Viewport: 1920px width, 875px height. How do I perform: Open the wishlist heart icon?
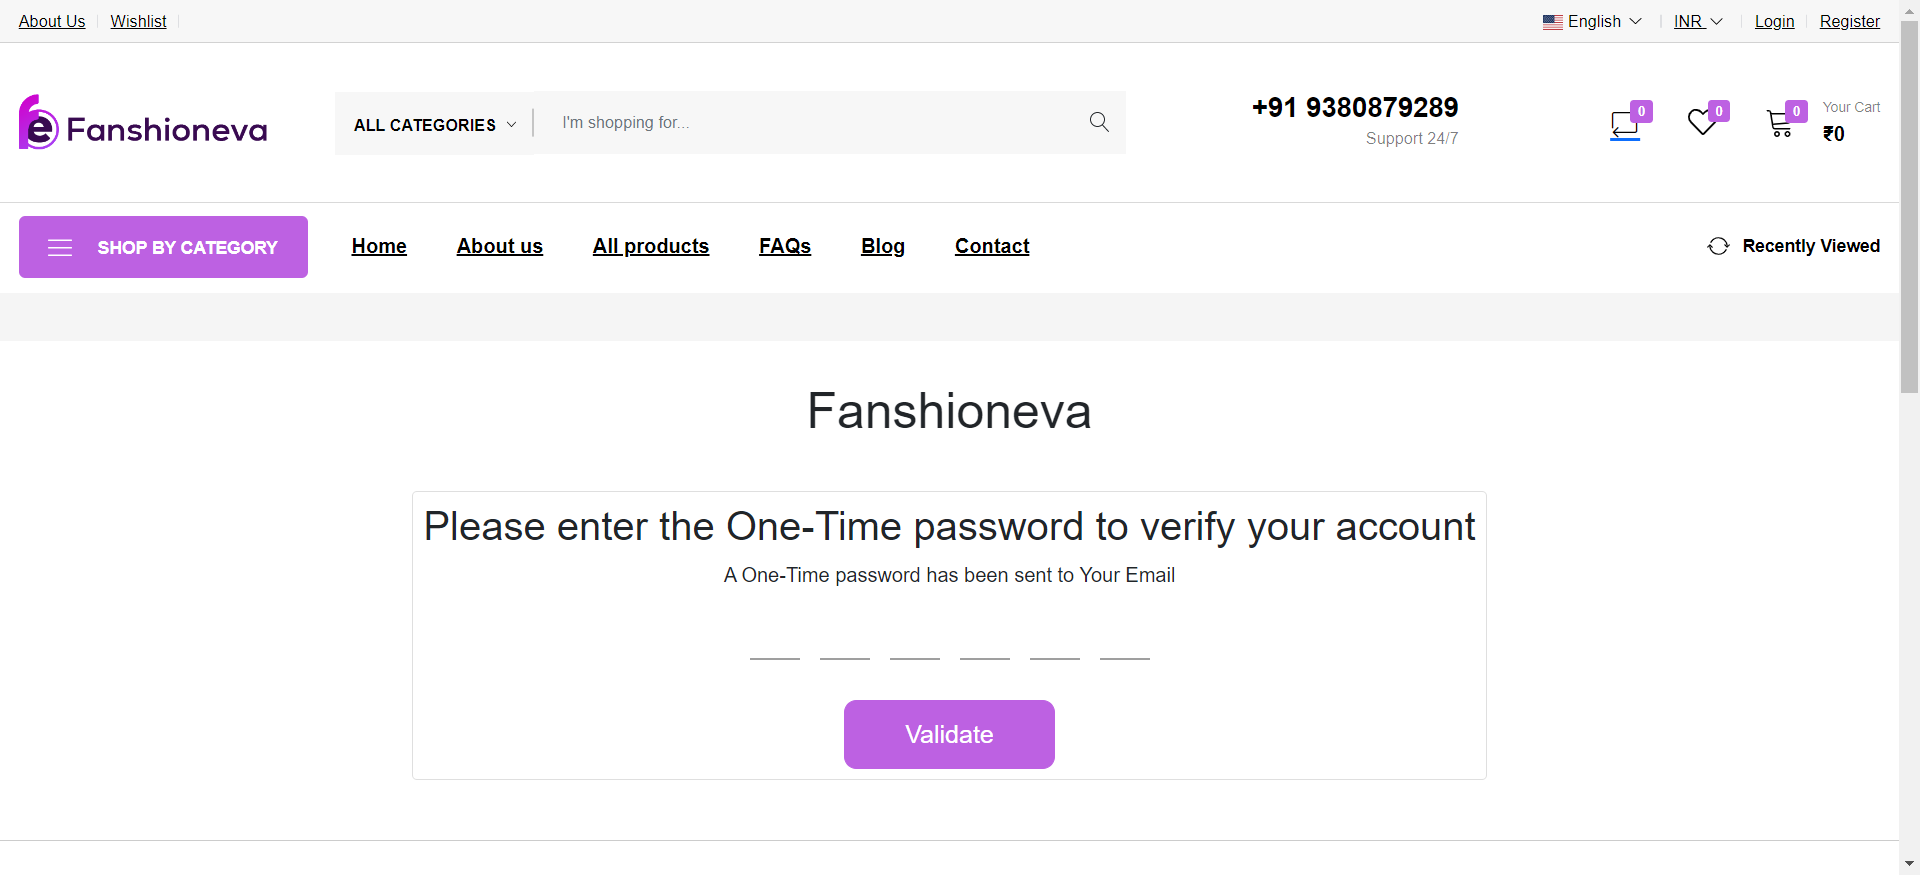[x=1702, y=122]
